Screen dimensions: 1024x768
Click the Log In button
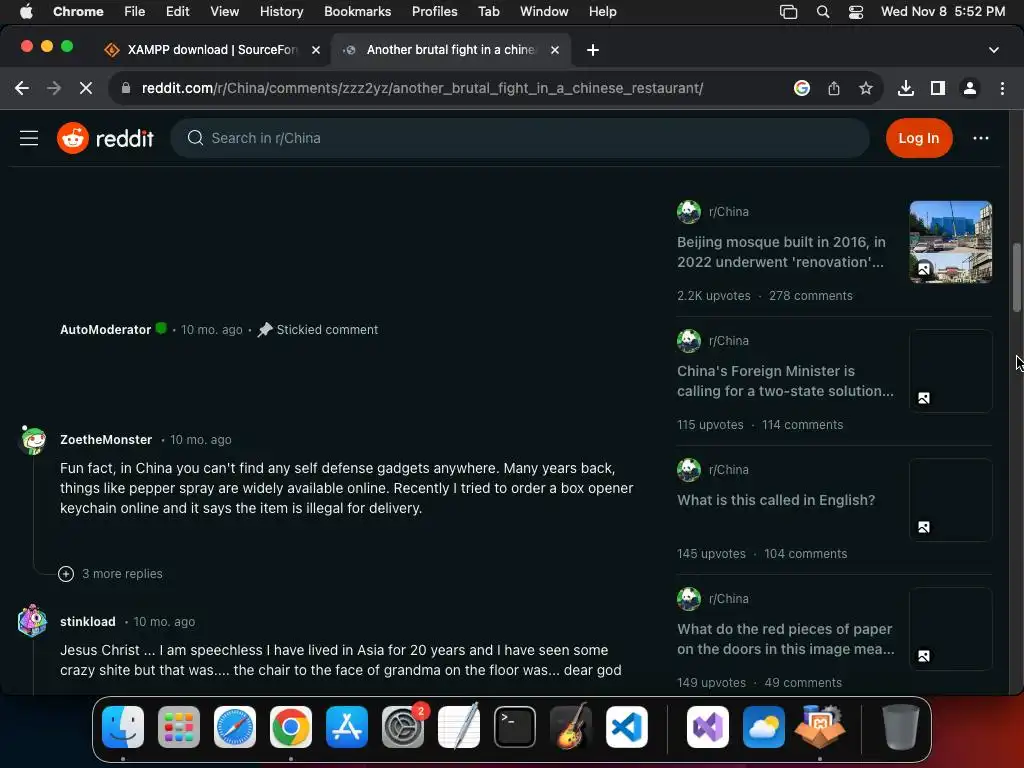click(x=918, y=138)
